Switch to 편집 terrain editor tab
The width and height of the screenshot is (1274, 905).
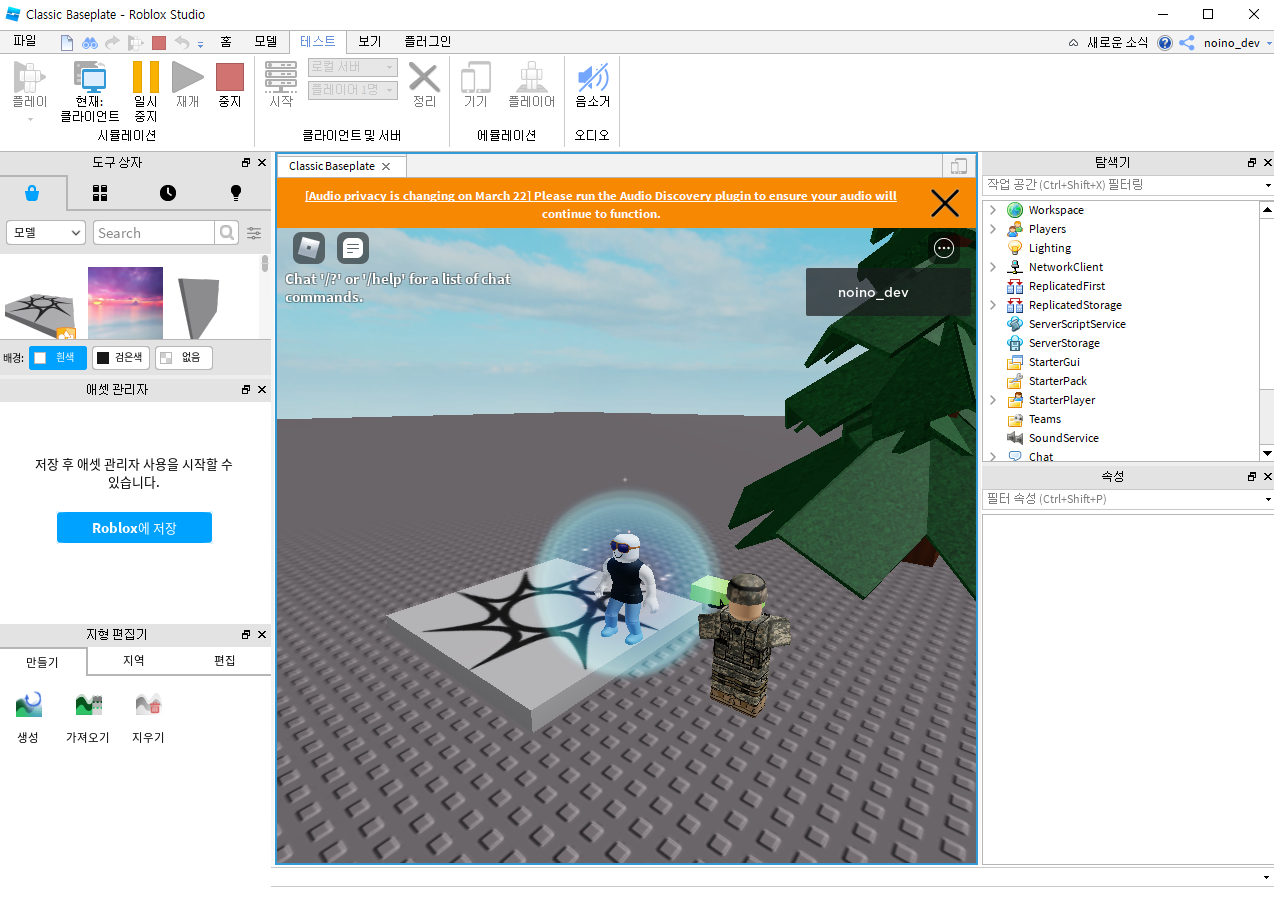(225, 660)
